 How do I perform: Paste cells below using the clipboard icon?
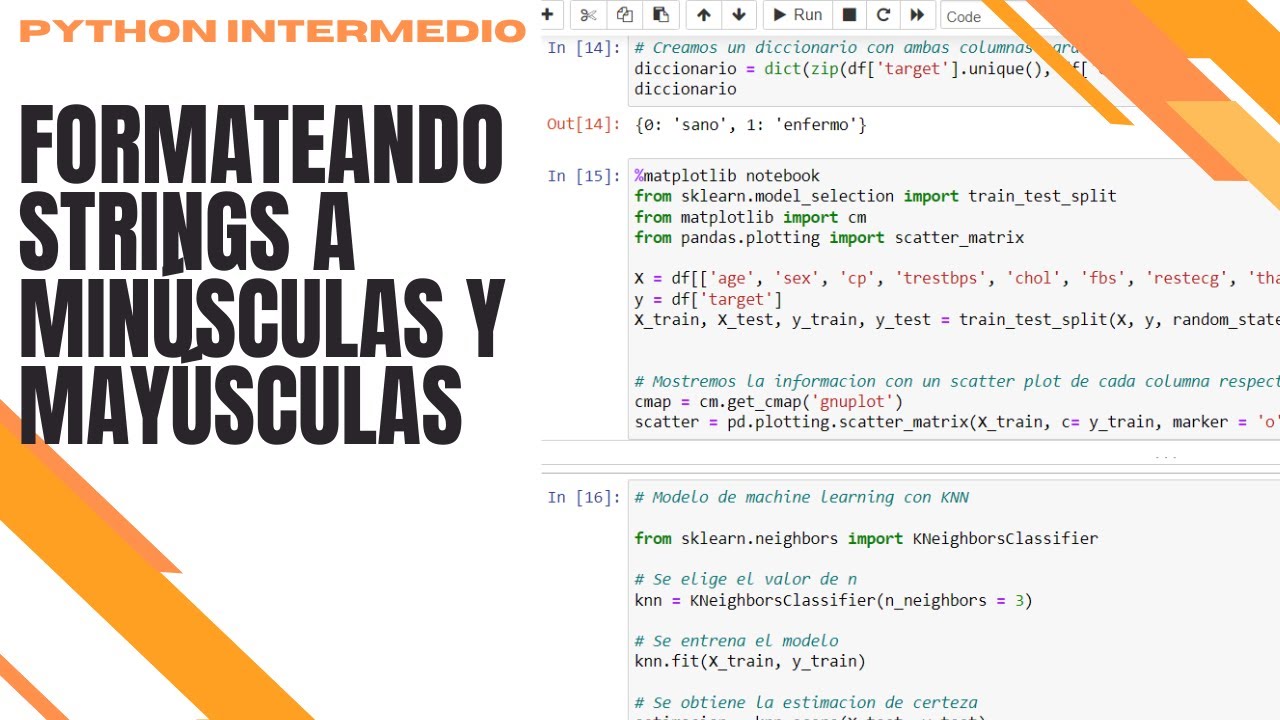coord(660,15)
